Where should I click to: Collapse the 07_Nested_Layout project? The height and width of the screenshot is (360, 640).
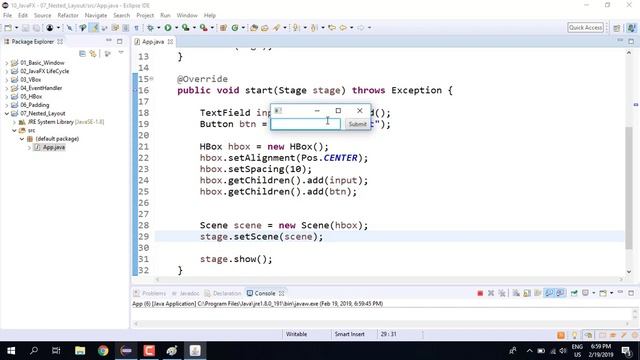(7, 113)
